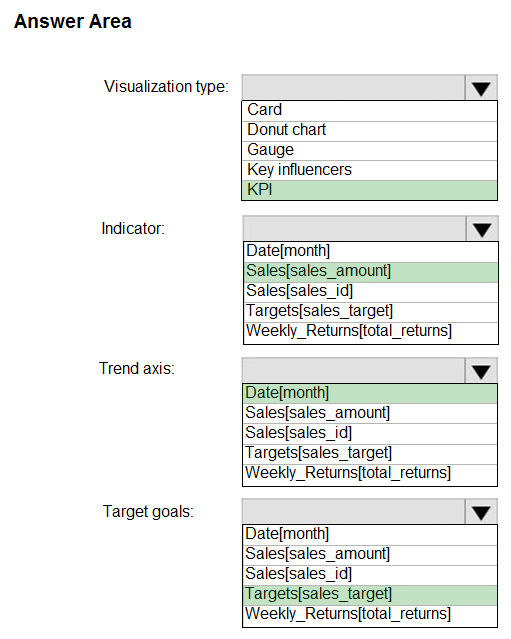Image resolution: width=511 pixels, height=639 pixels.
Task: Select KPI in Visualization type list
Action: (x=369, y=190)
